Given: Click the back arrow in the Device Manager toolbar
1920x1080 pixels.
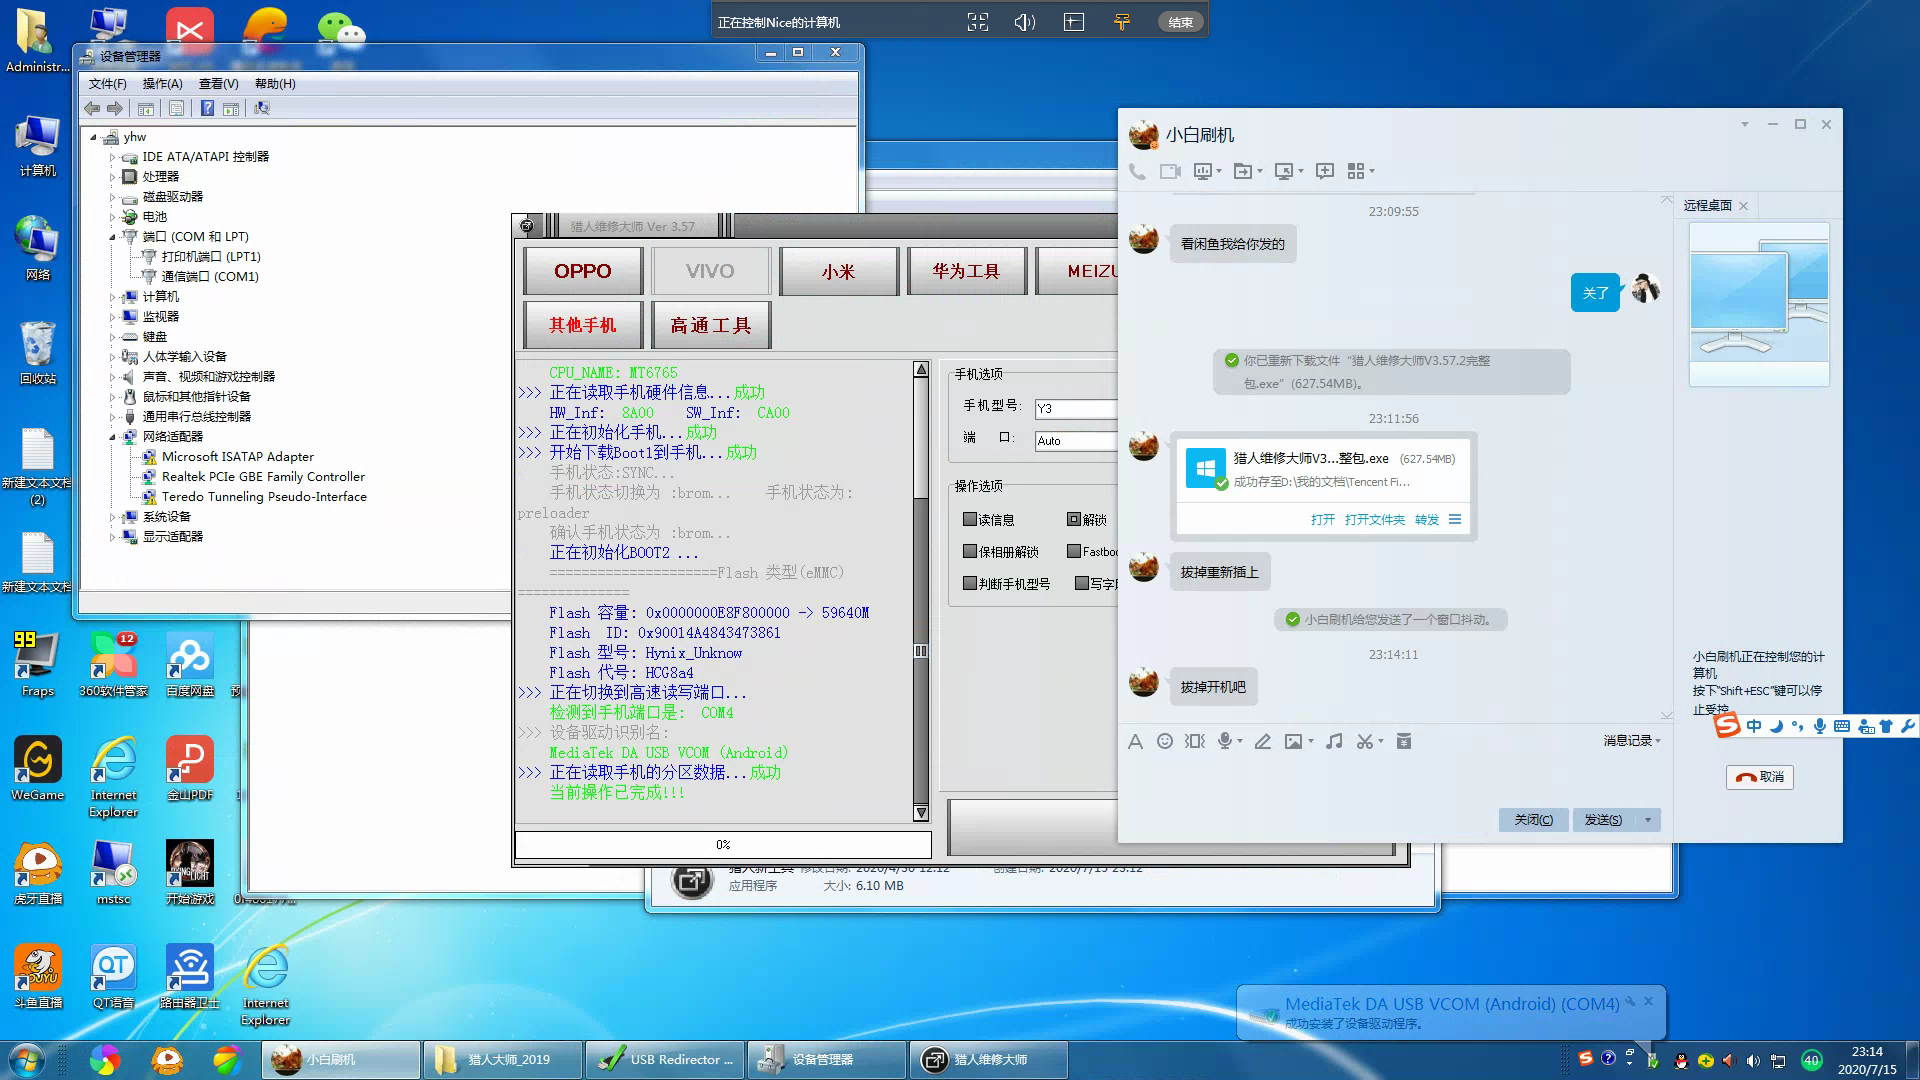Looking at the screenshot, I should (x=92, y=108).
